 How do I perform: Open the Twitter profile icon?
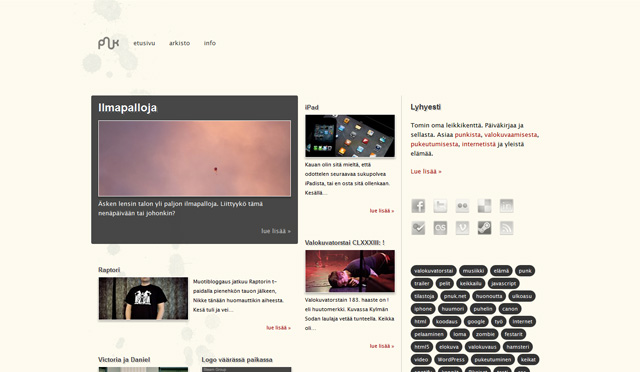(x=440, y=206)
